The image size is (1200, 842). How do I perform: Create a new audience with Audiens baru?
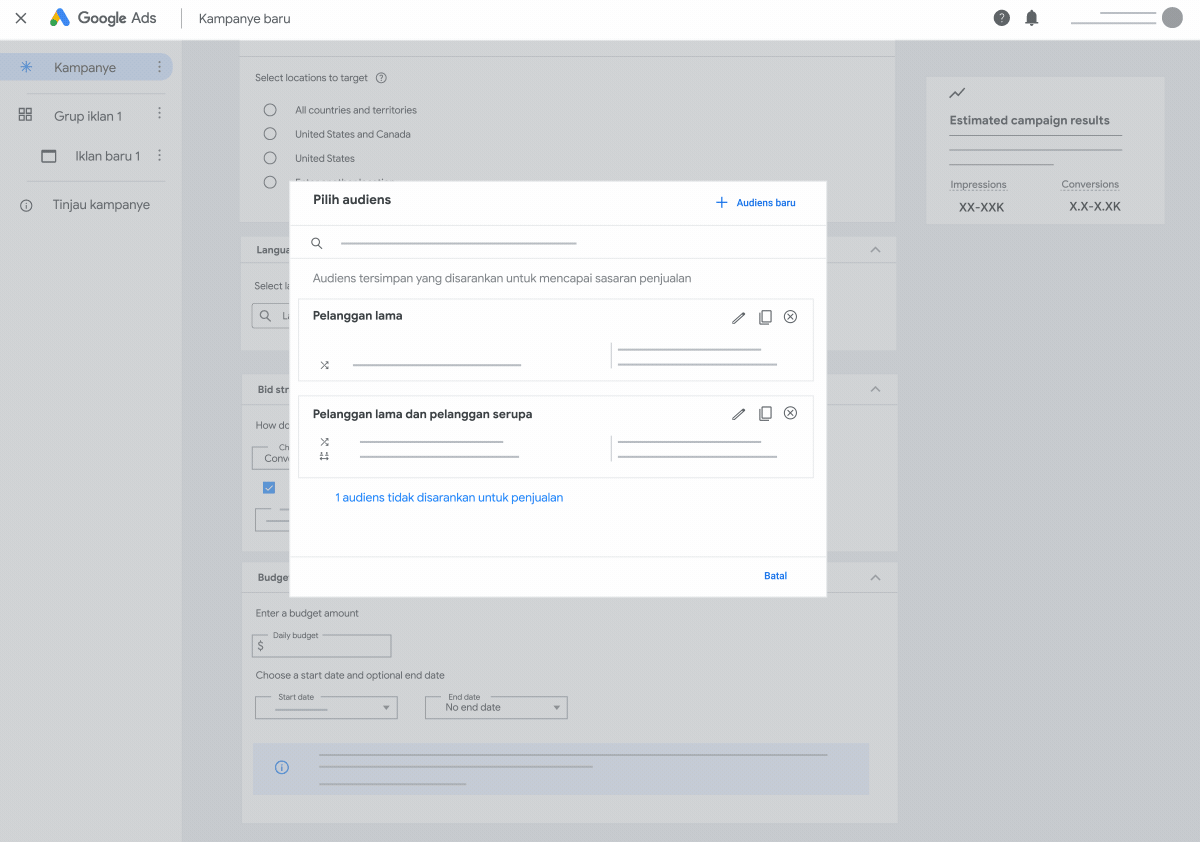point(756,203)
